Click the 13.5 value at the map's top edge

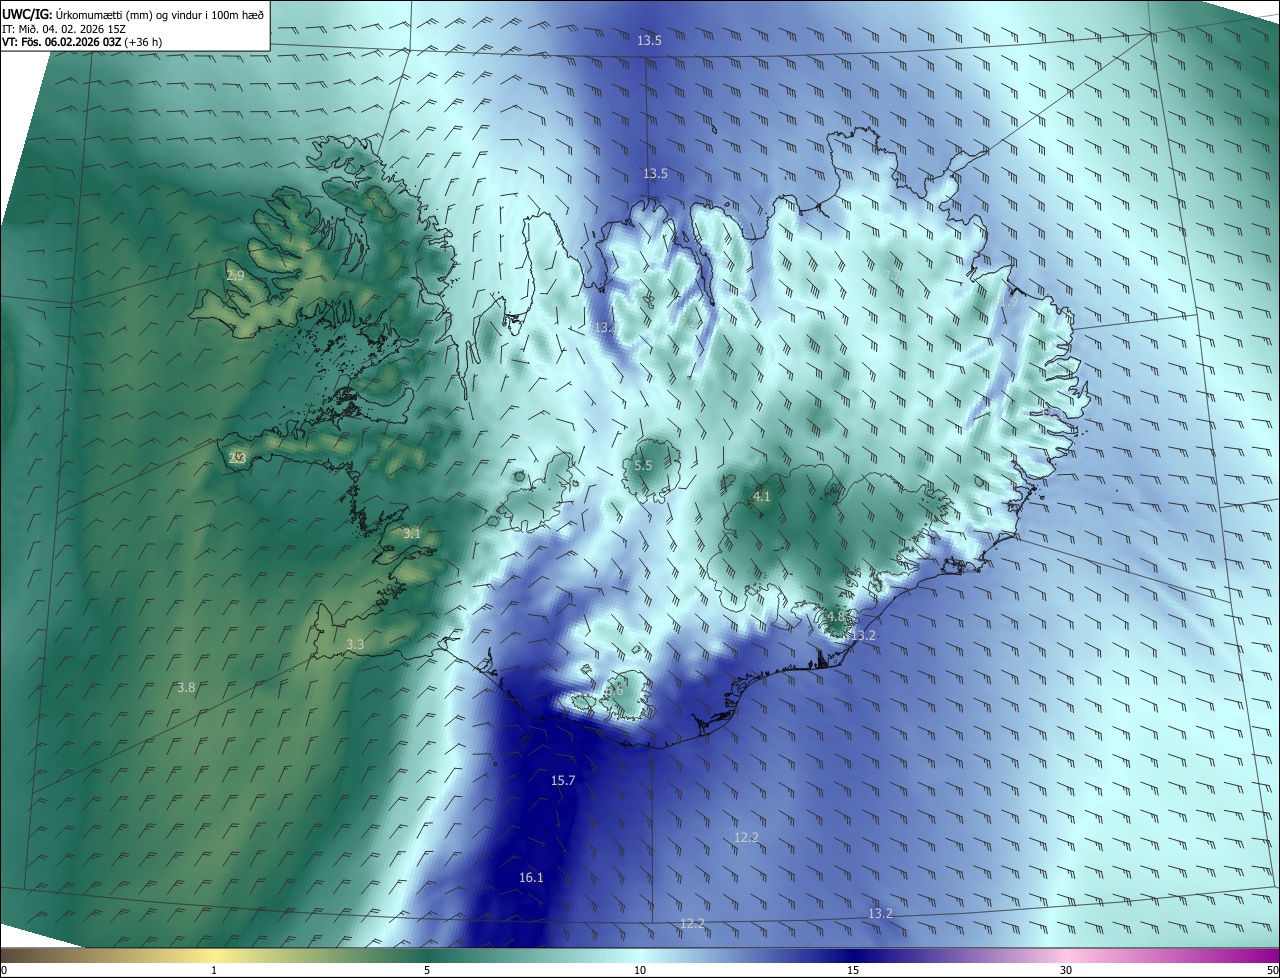tap(649, 40)
